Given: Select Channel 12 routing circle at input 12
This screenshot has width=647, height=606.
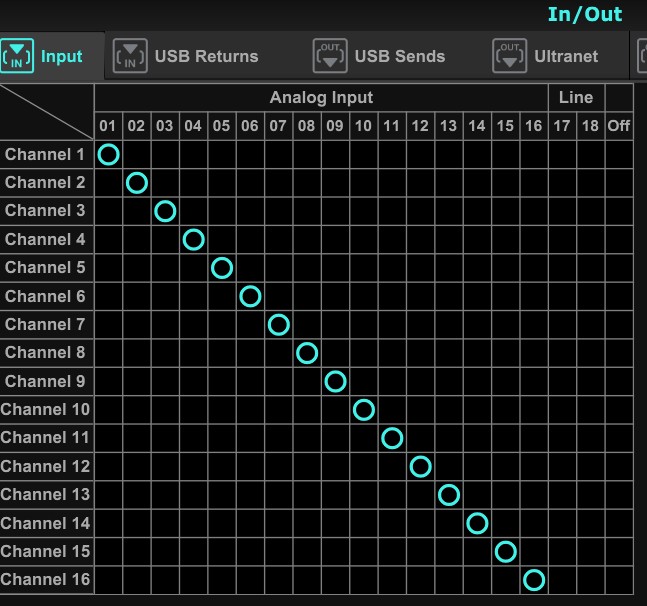Looking at the screenshot, I should [x=420, y=466].
